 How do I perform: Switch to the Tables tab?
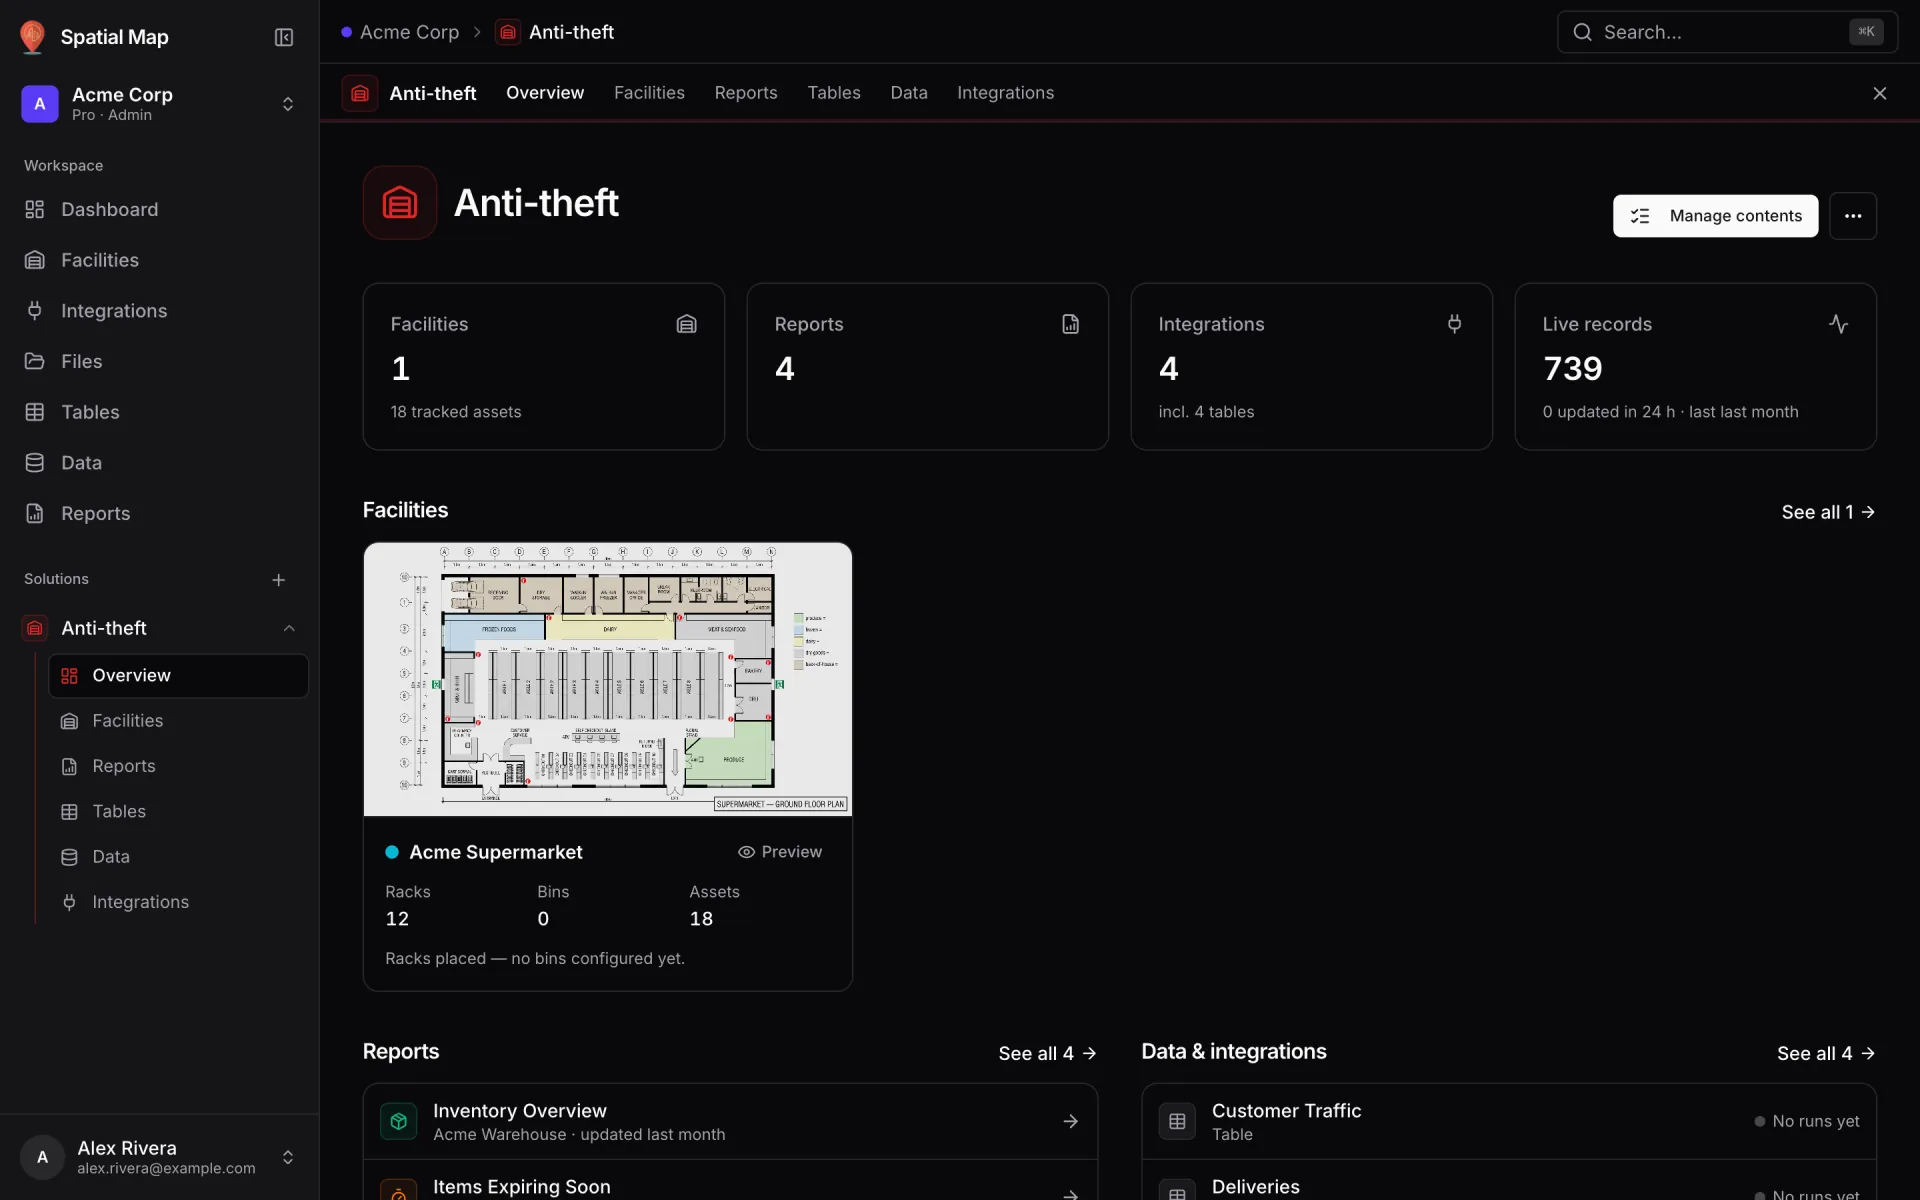click(x=834, y=93)
